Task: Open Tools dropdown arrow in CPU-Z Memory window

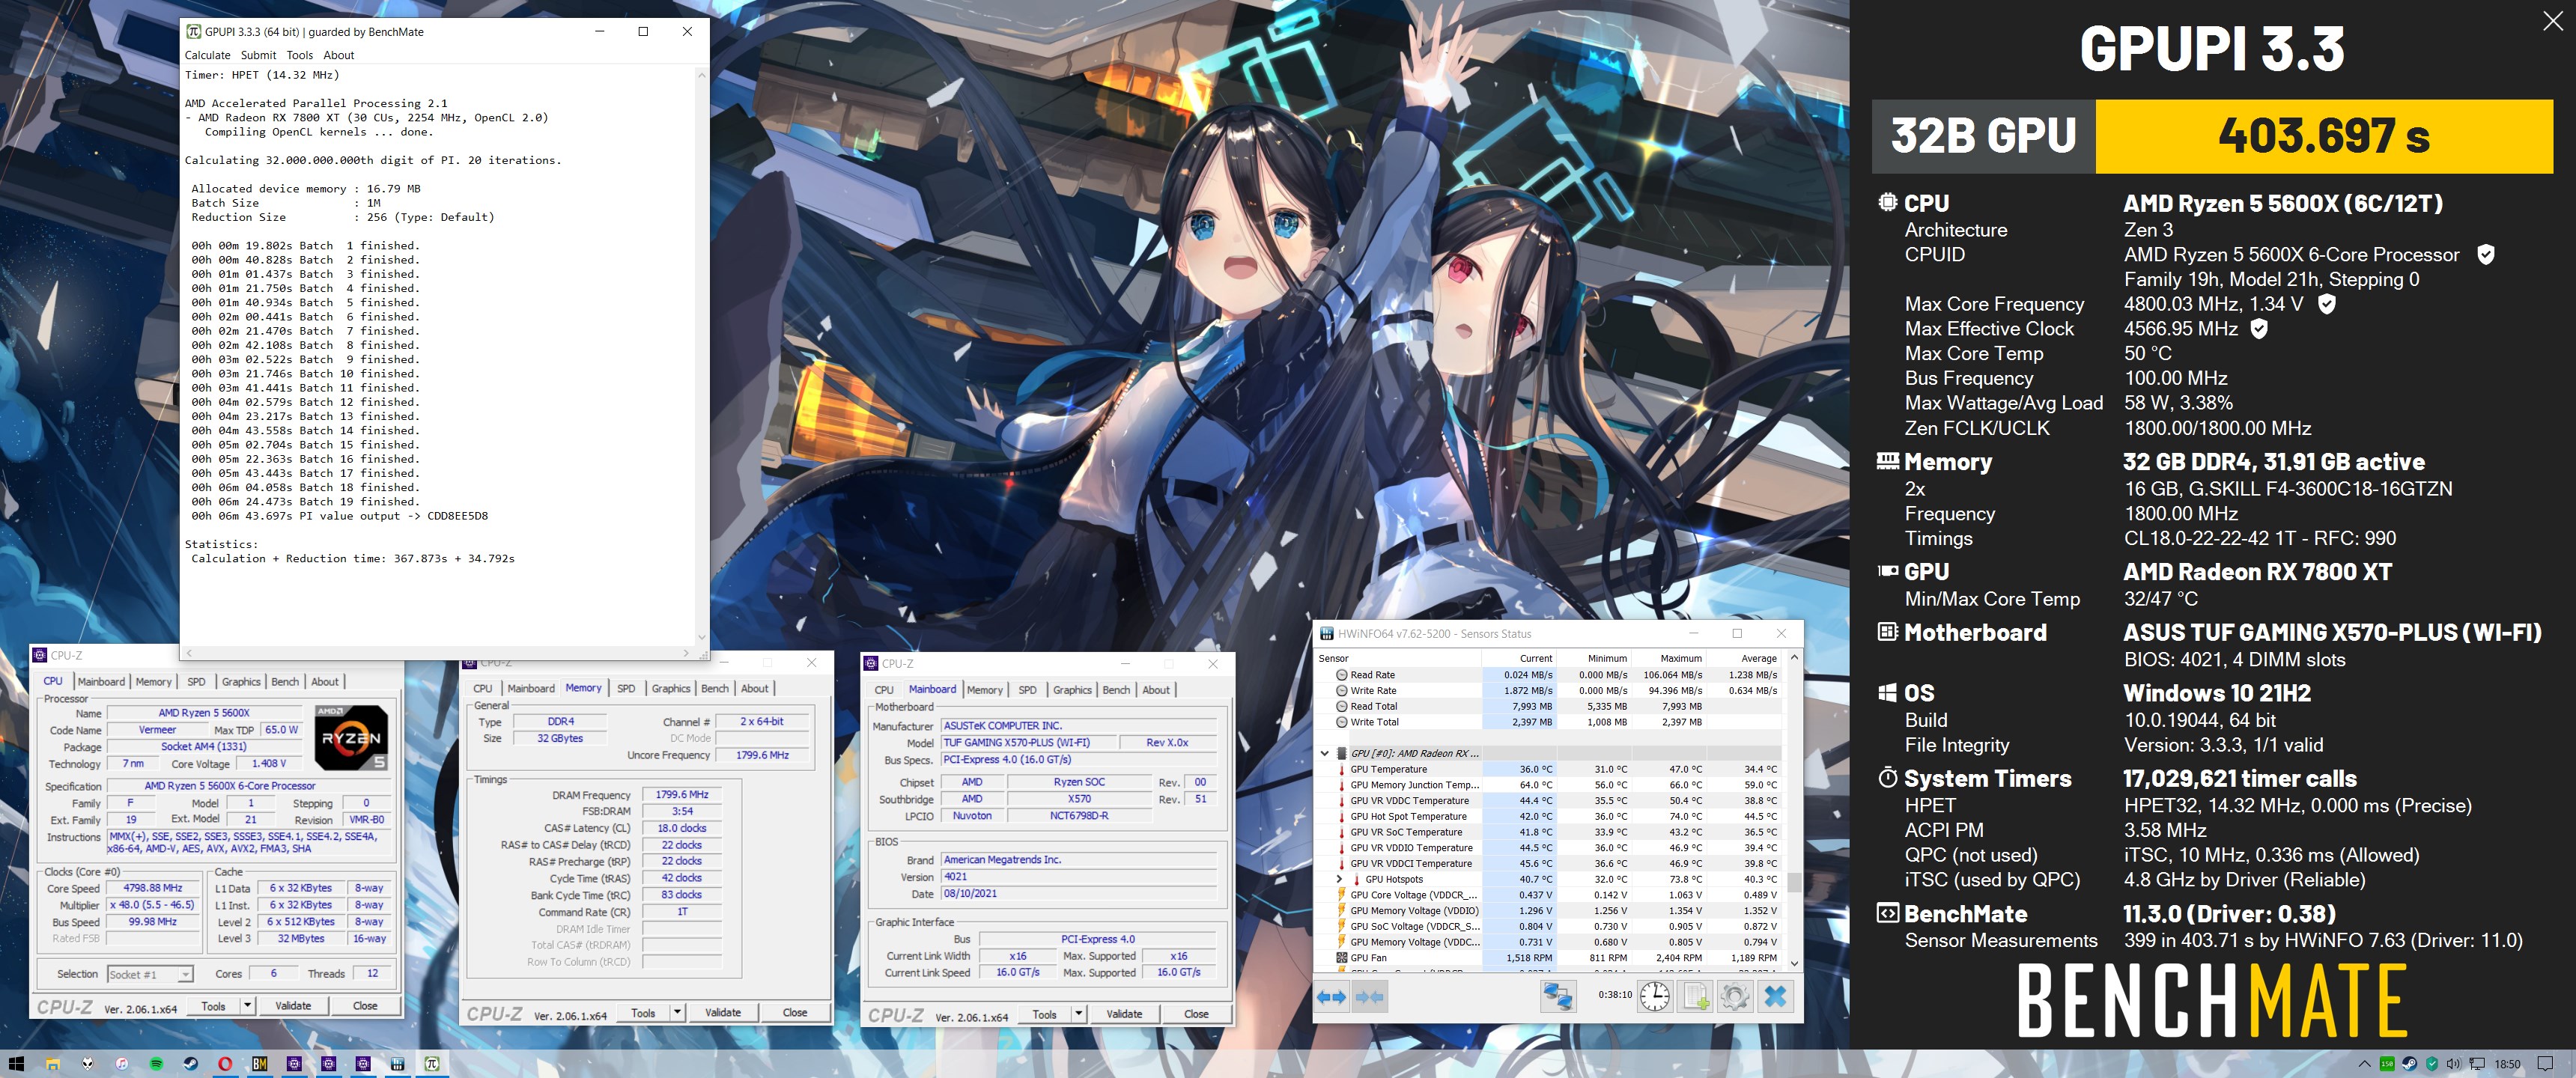Action: 677,1013
